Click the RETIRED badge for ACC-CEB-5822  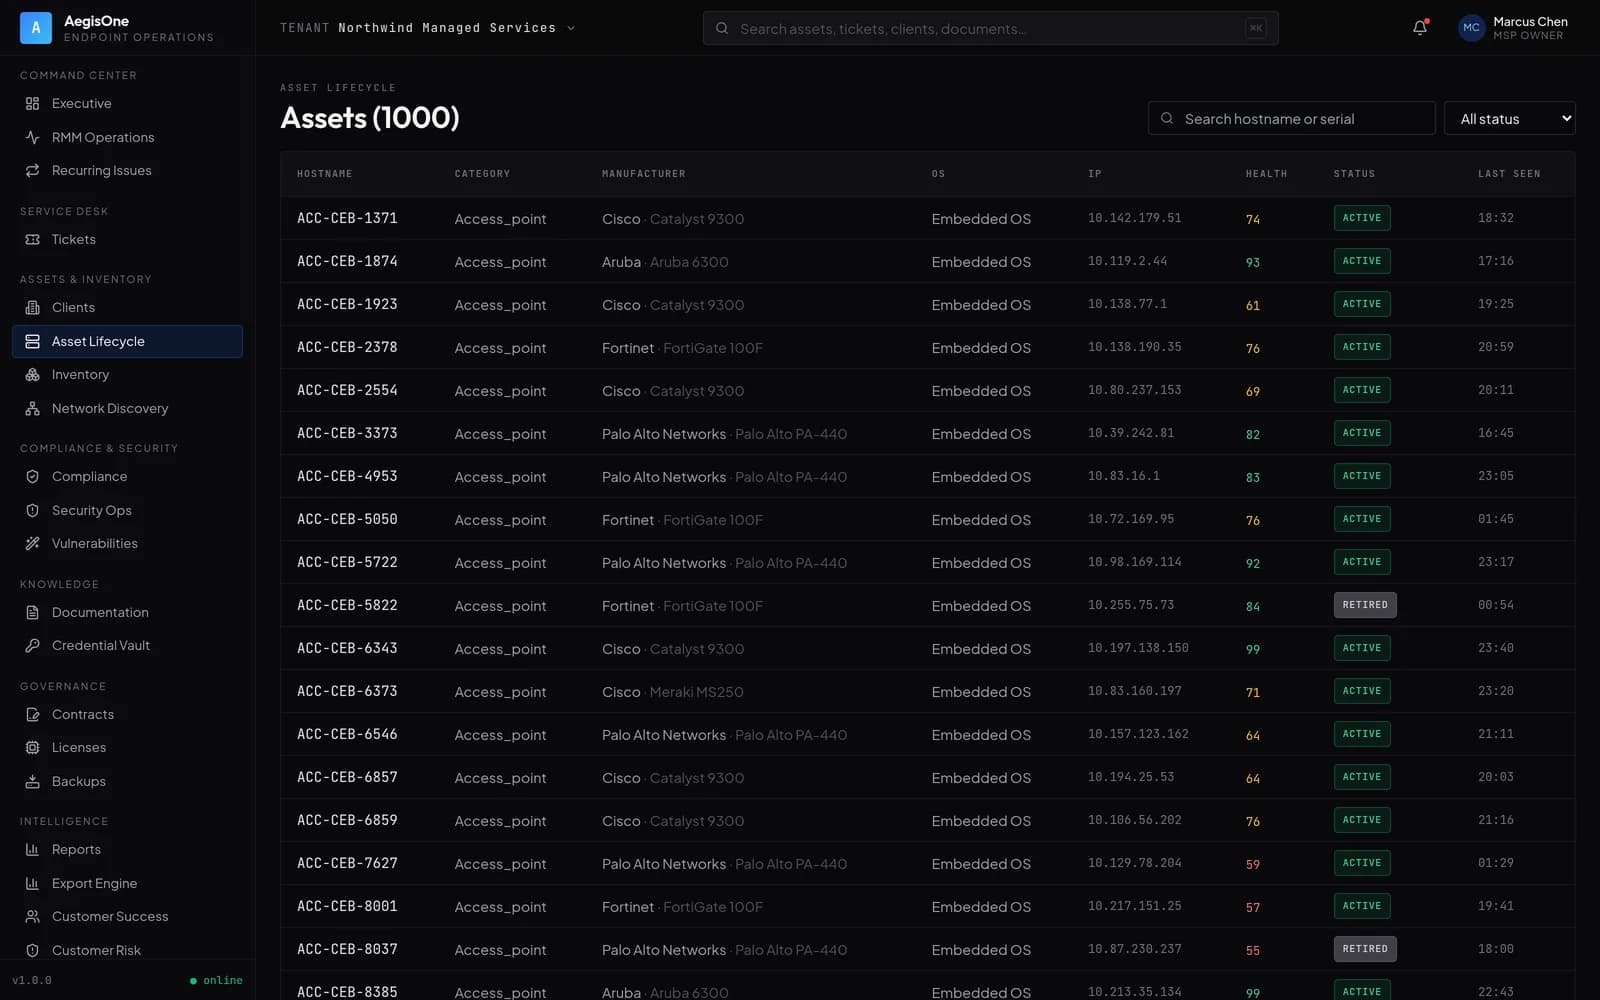tap(1365, 605)
